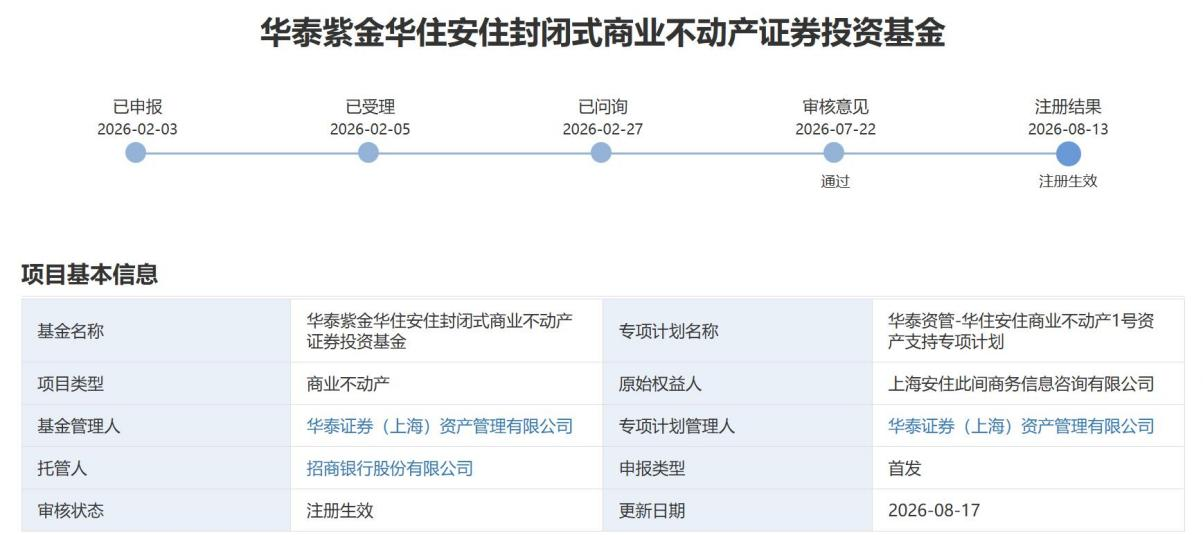Open the 招商银行股份有限公司 custodian link
The height and width of the screenshot is (535, 1203).
pyautogui.click(x=389, y=468)
